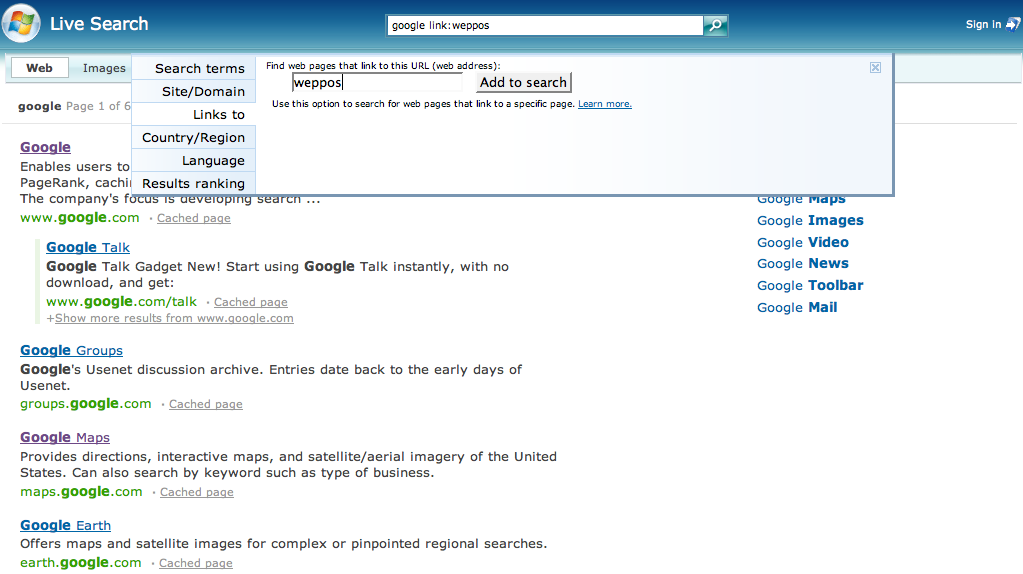Switch to the Images tab
The image size is (1023, 574).
tap(104, 68)
